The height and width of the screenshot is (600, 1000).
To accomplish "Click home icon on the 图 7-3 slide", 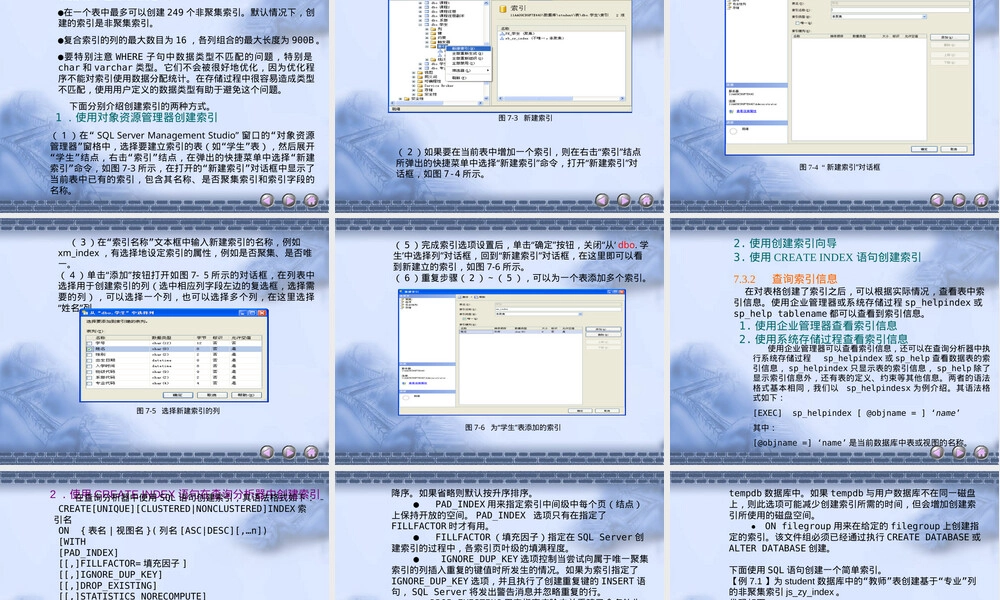I will coord(646,200).
